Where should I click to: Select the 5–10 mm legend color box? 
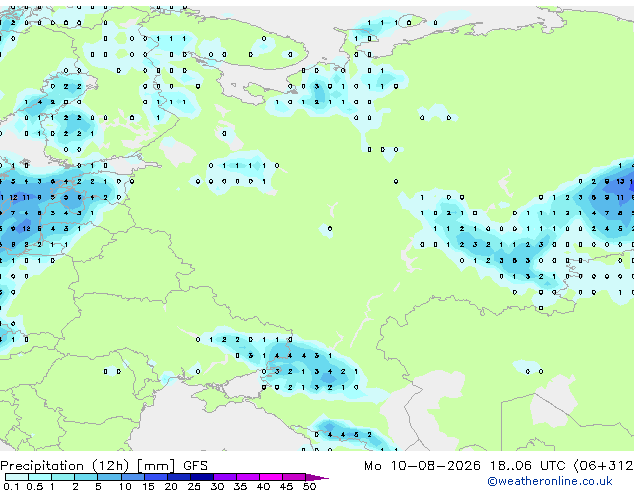click(109, 477)
